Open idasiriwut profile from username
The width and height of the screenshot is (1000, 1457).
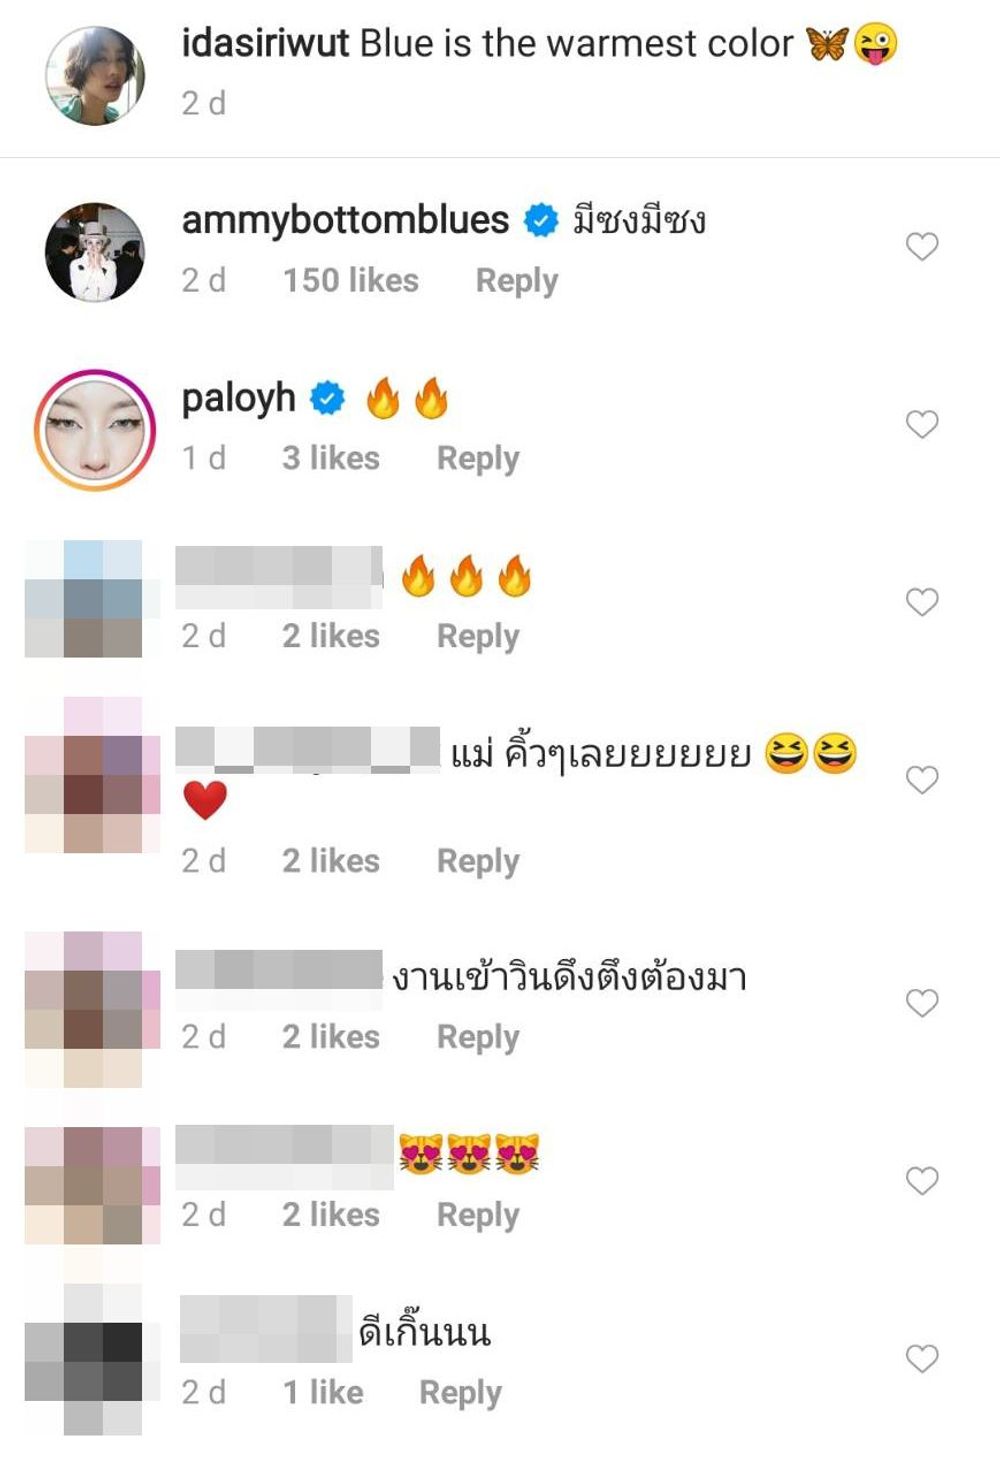tap(265, 44)
